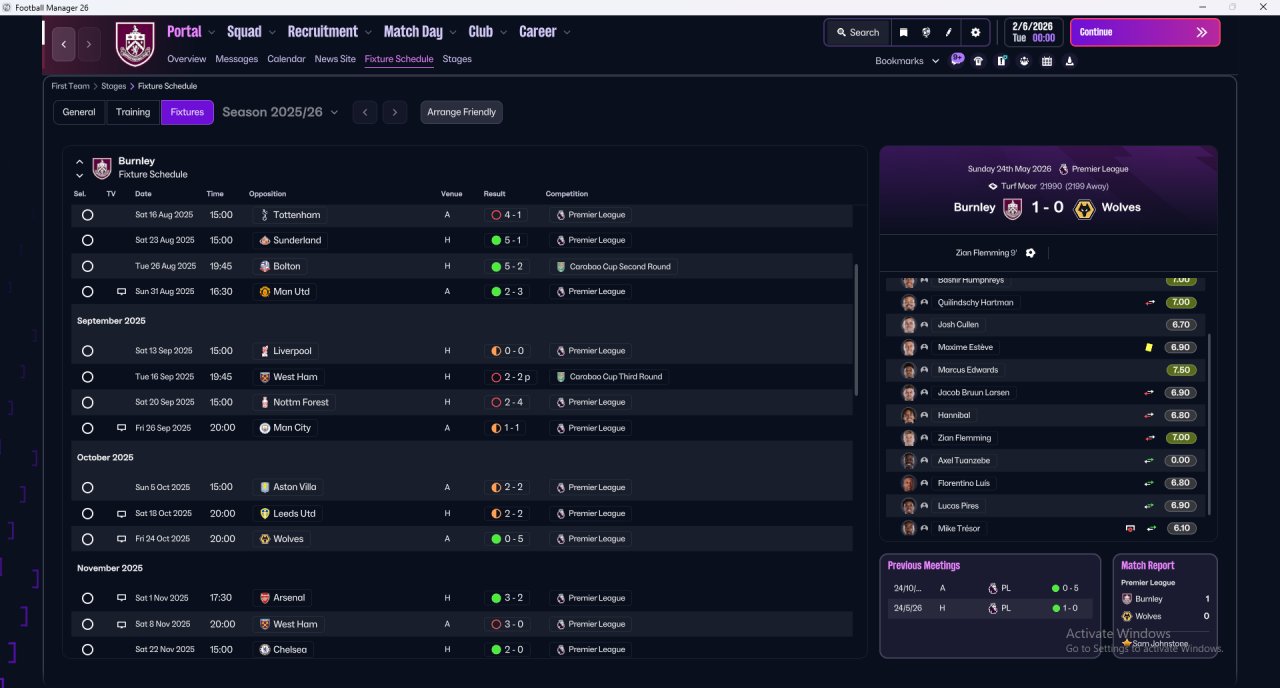Select the Nottm Forest fixture radio circle
Image resolution: width=1280 pixels, height=688 pixels.
(87, 402)
